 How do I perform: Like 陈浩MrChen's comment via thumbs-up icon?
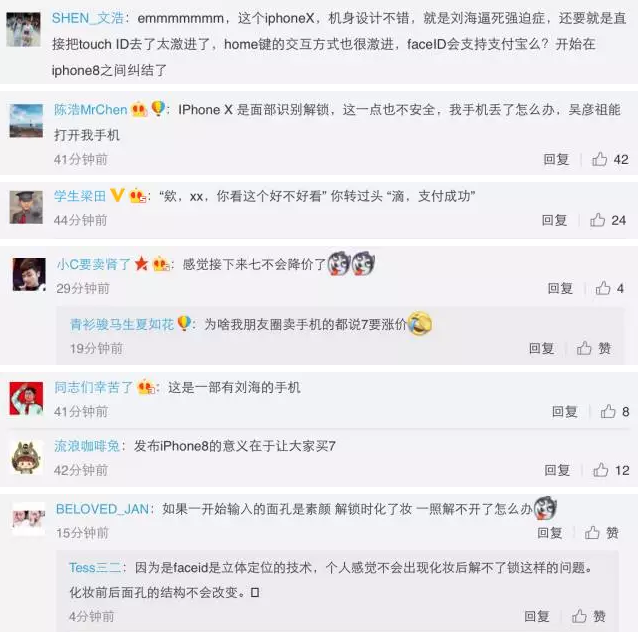click(599, 159)
